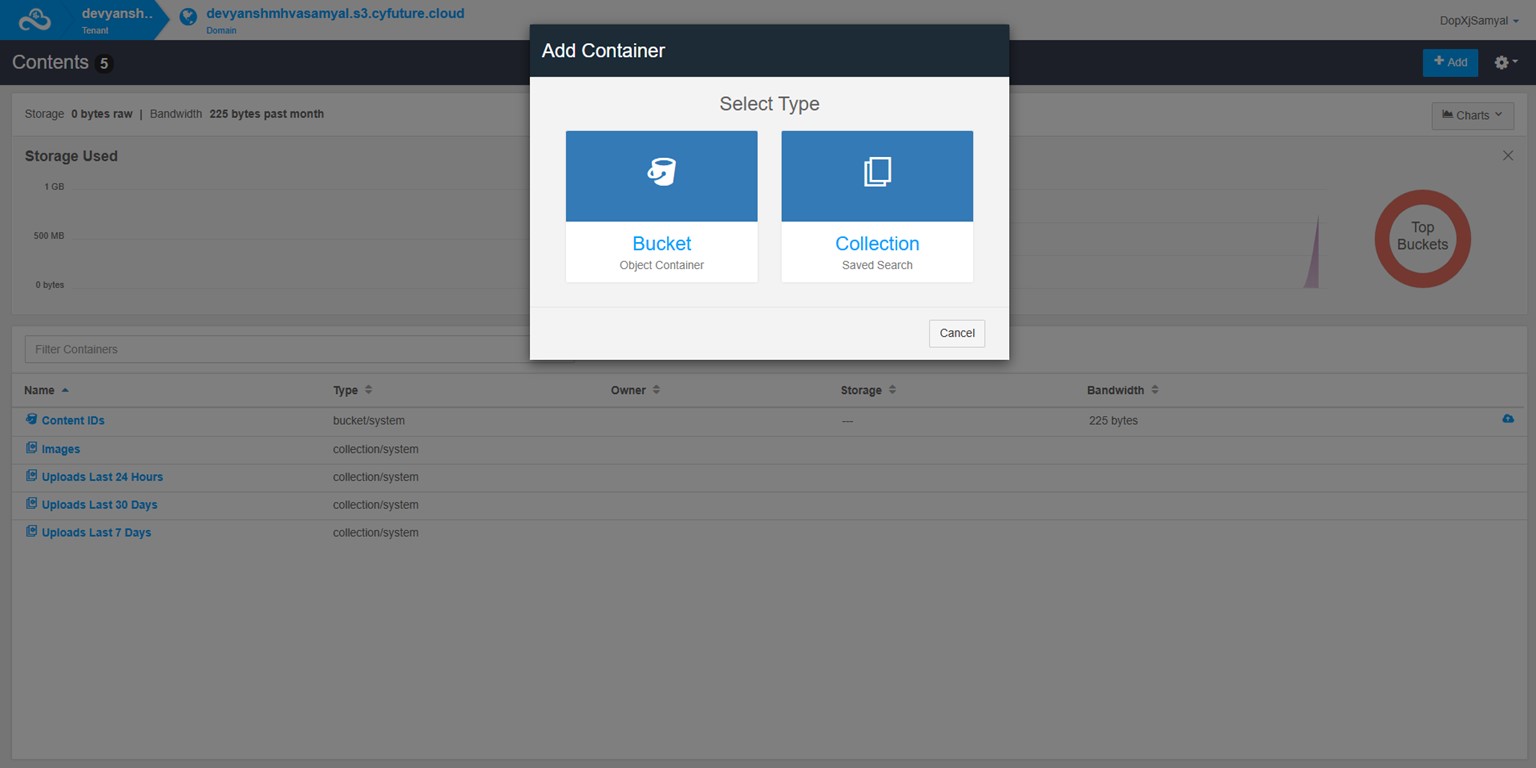Select the Collection saved search icon
The image size is (1536, 768).
(x=876, y=173)
